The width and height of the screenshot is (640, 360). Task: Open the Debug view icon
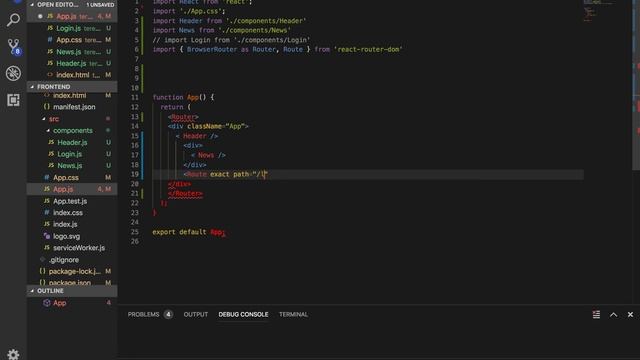13,73
